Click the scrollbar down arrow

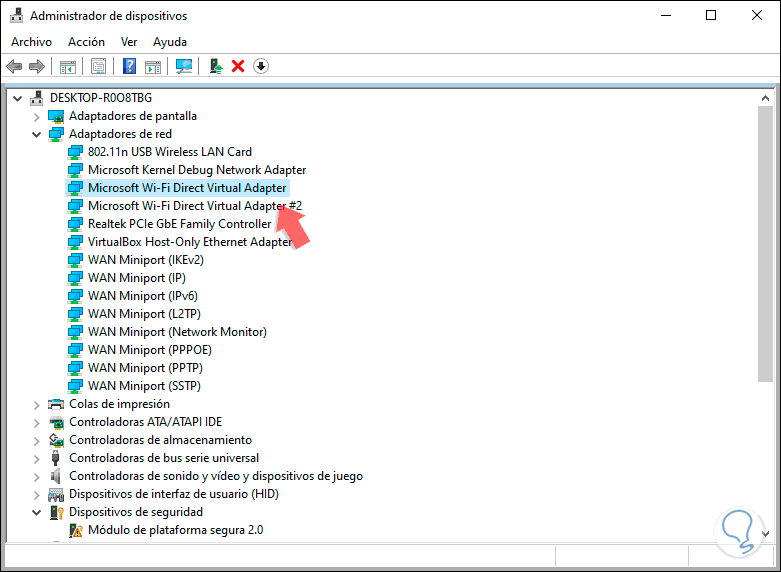[765, 534]
